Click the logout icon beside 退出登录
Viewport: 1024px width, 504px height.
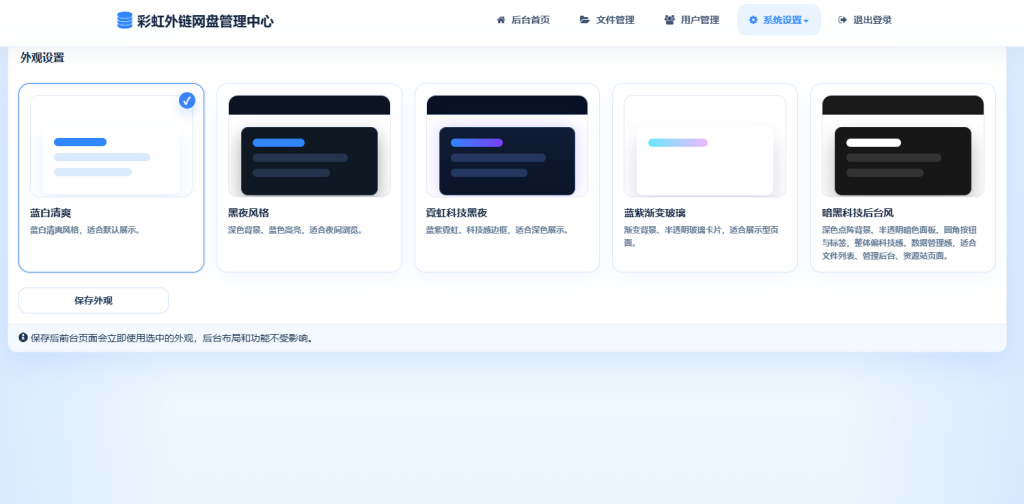click(x=842, y=20)
